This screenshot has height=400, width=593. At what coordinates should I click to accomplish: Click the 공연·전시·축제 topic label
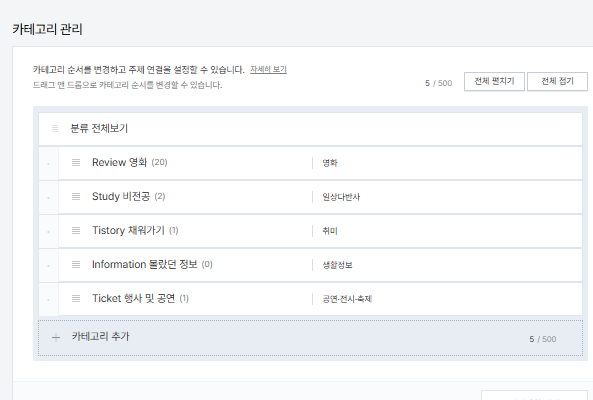tap(347, 299)
